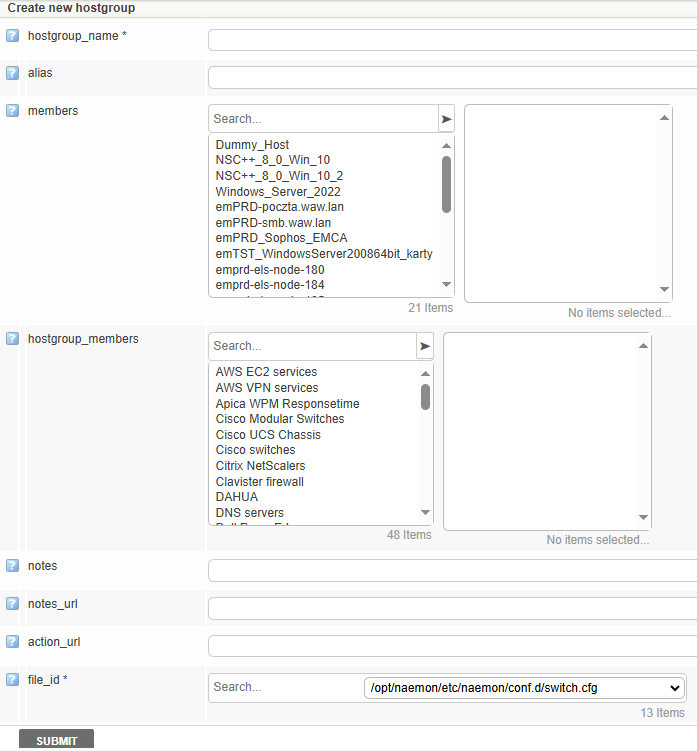
Task: Click help icon next to hostgroup_name
Action: tap(12, 36)
